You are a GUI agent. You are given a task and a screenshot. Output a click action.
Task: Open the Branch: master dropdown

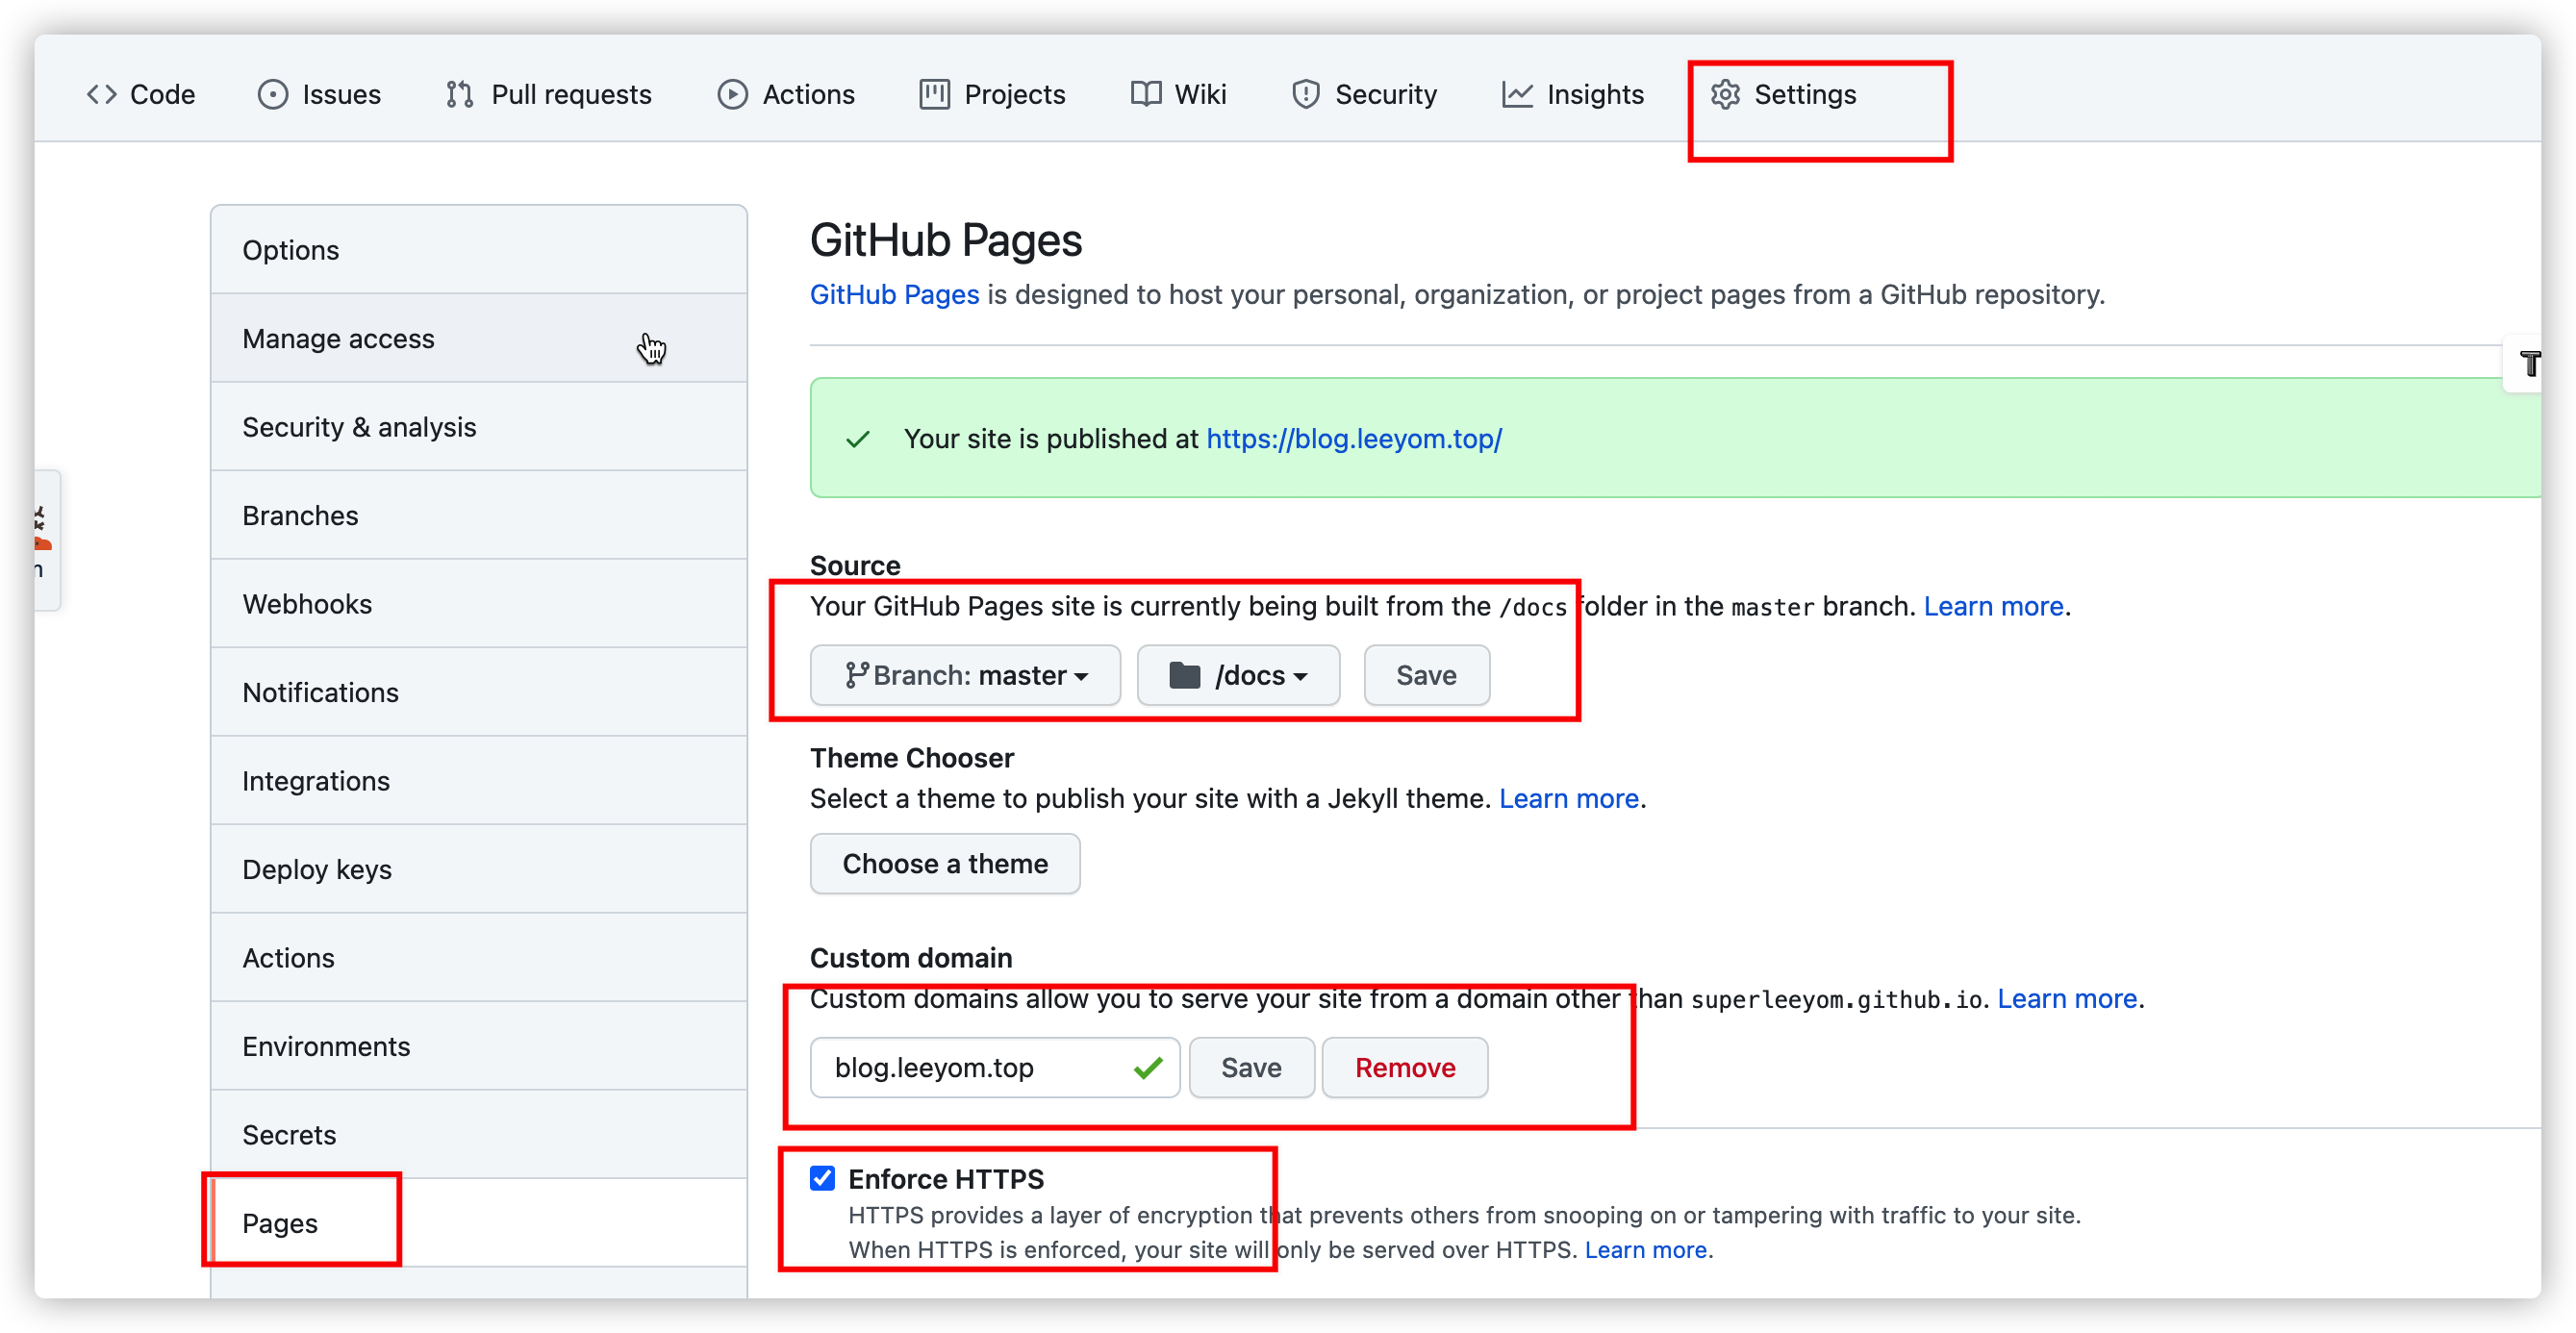(965, 675)
